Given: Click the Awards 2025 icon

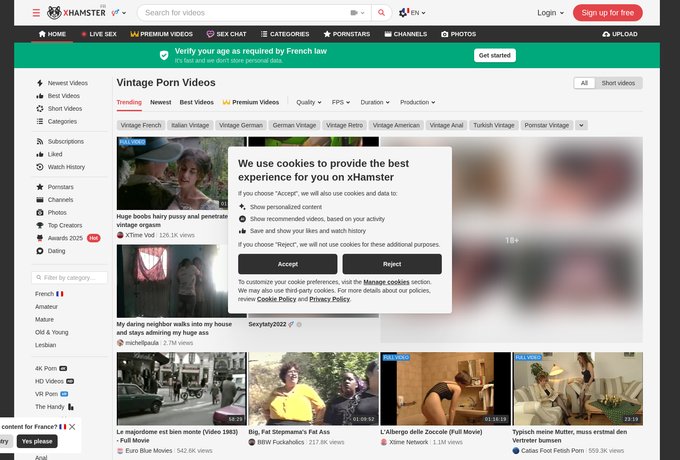Looking at the screenshot, I should point(40,238).
